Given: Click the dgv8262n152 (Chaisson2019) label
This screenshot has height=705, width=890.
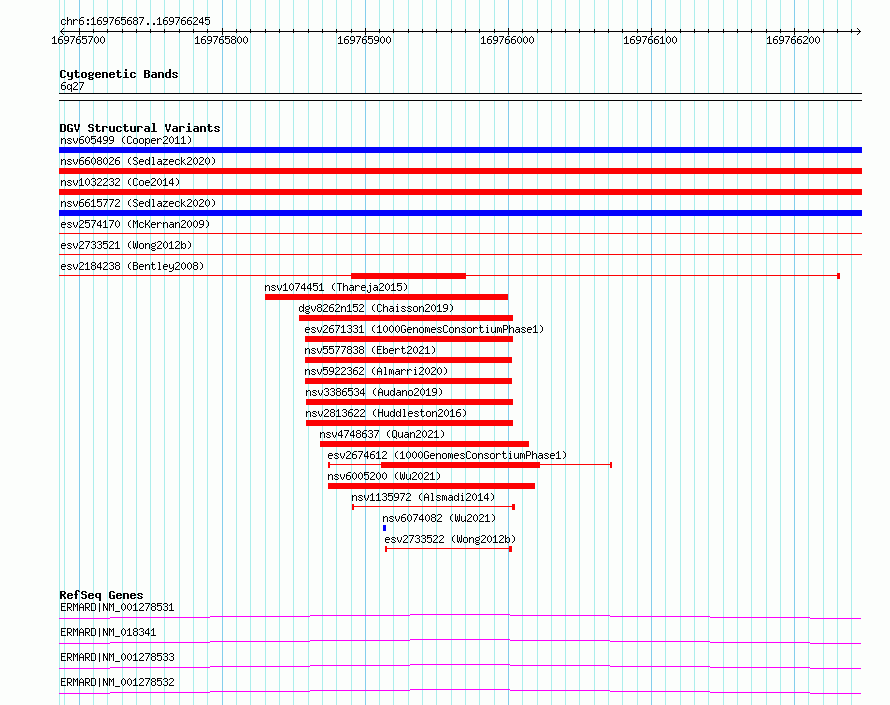Looking at the screenshot, I should pos(376,308).
